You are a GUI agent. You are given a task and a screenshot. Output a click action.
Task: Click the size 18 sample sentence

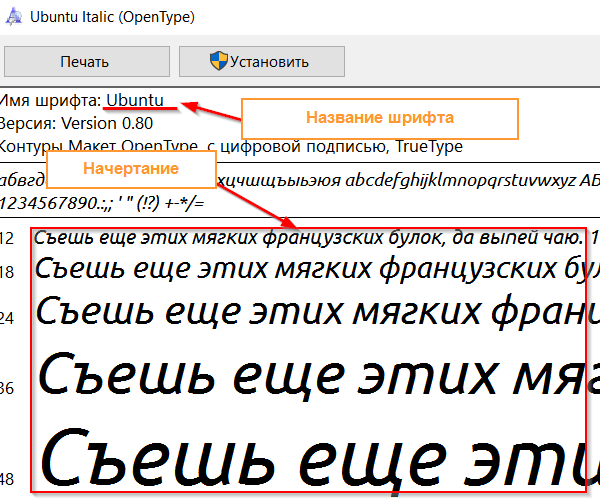tap(317, 269)
